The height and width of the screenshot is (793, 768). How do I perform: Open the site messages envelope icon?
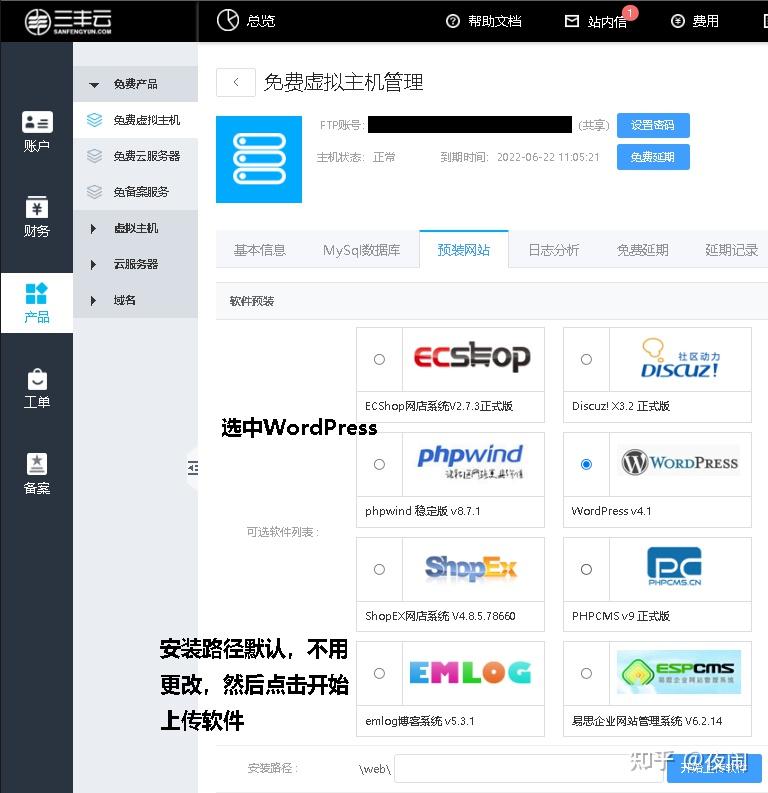tap(572, 21)
